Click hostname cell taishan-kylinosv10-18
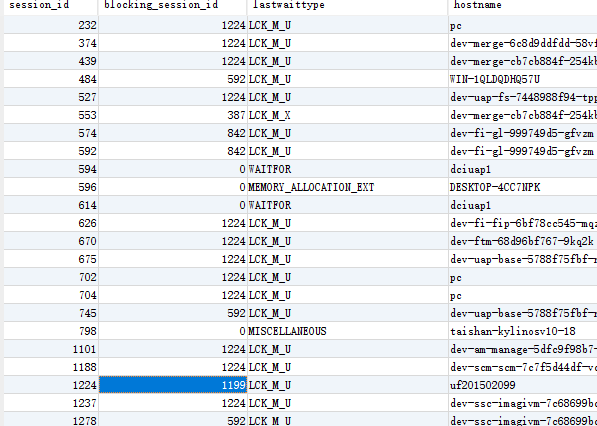Viewport: 597px width, 426px height. (523, 331)
